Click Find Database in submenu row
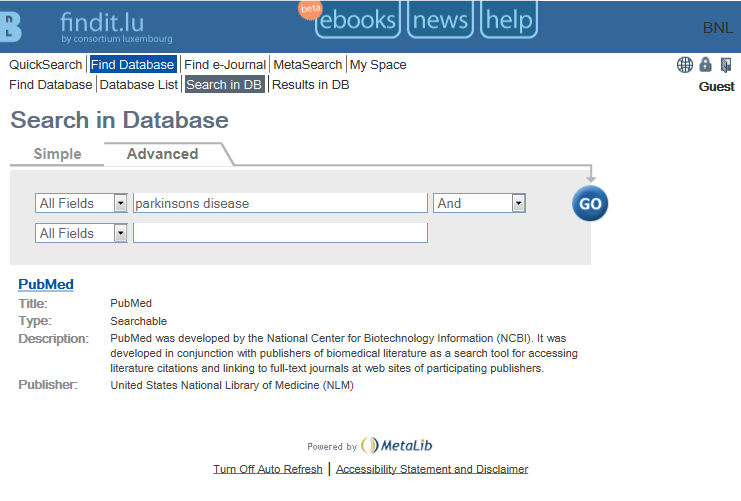Image resolution: width=741 pixels, height=501 pixels. (x=51, y=85)
